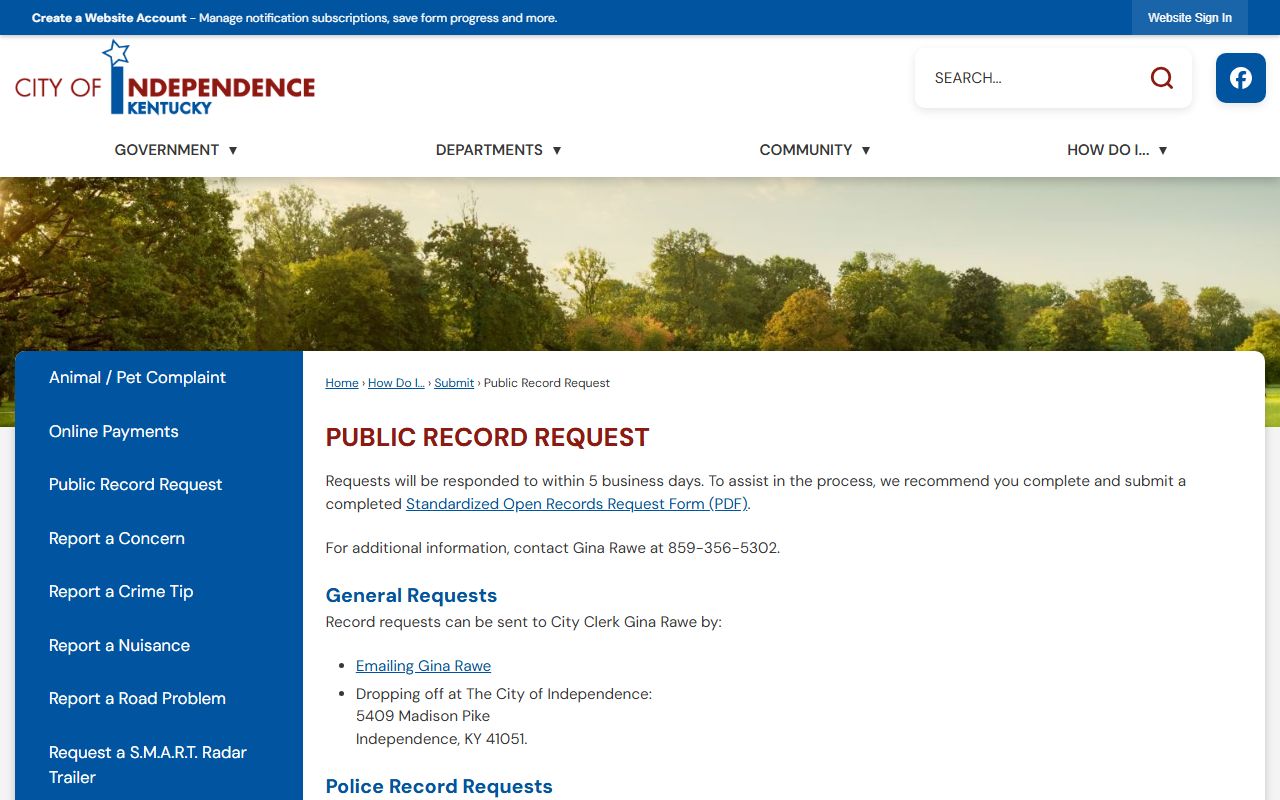
Task: Click the search magnifier icon
Action: pos(1161,78)
